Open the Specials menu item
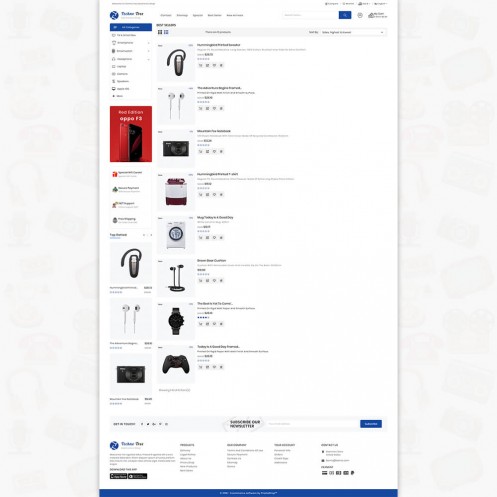497x497 pixels. (198, 15)
